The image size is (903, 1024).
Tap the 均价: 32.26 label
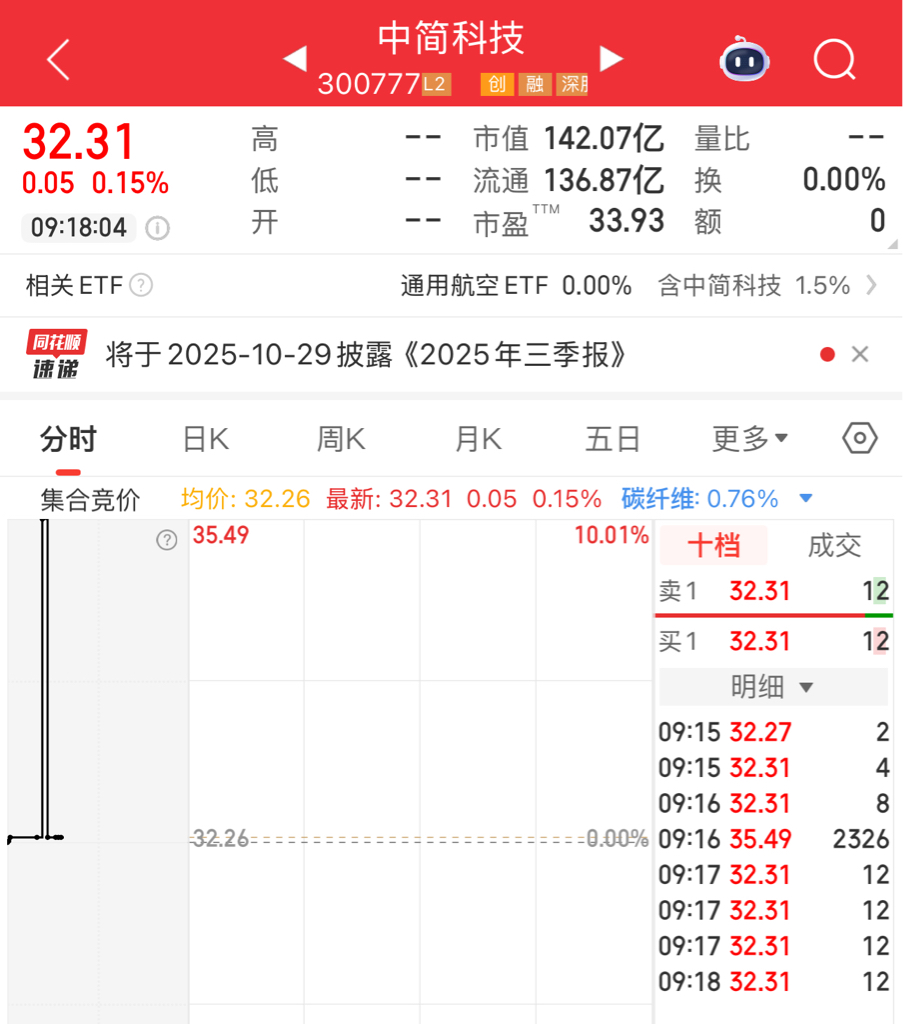point(246,499)
